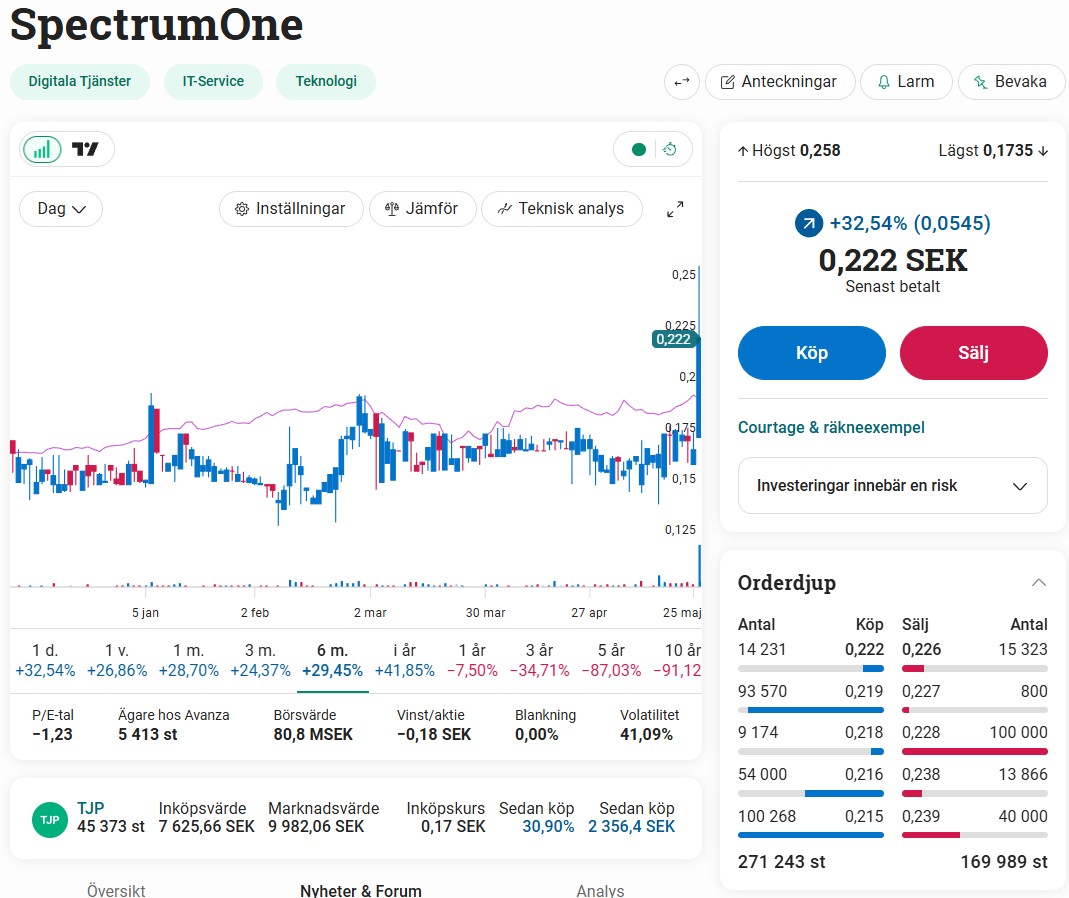
Task: Select the 10 år period
Action: (678, 660)
